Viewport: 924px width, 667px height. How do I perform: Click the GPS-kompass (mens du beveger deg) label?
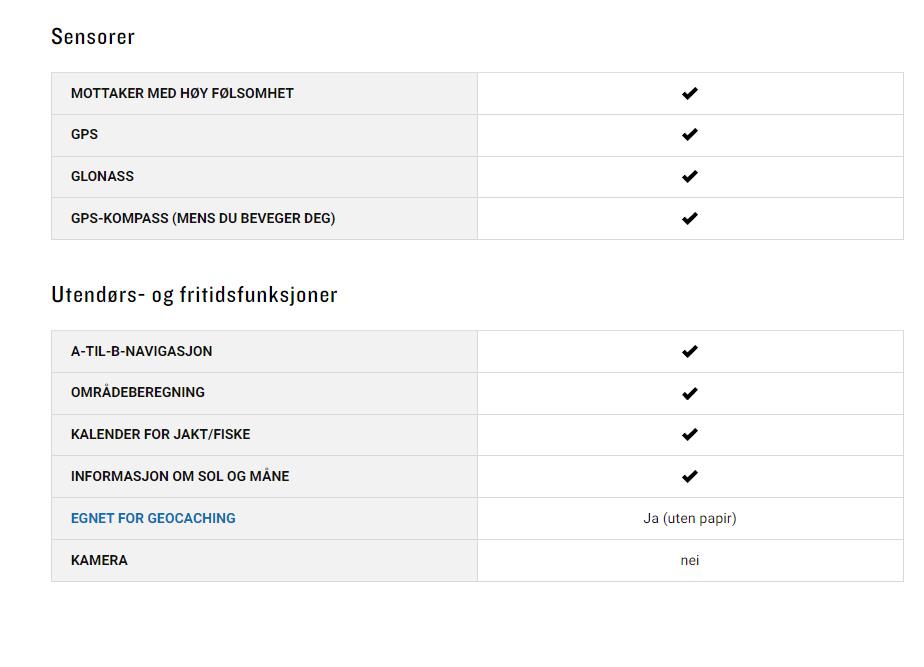(x=203, y=218)
